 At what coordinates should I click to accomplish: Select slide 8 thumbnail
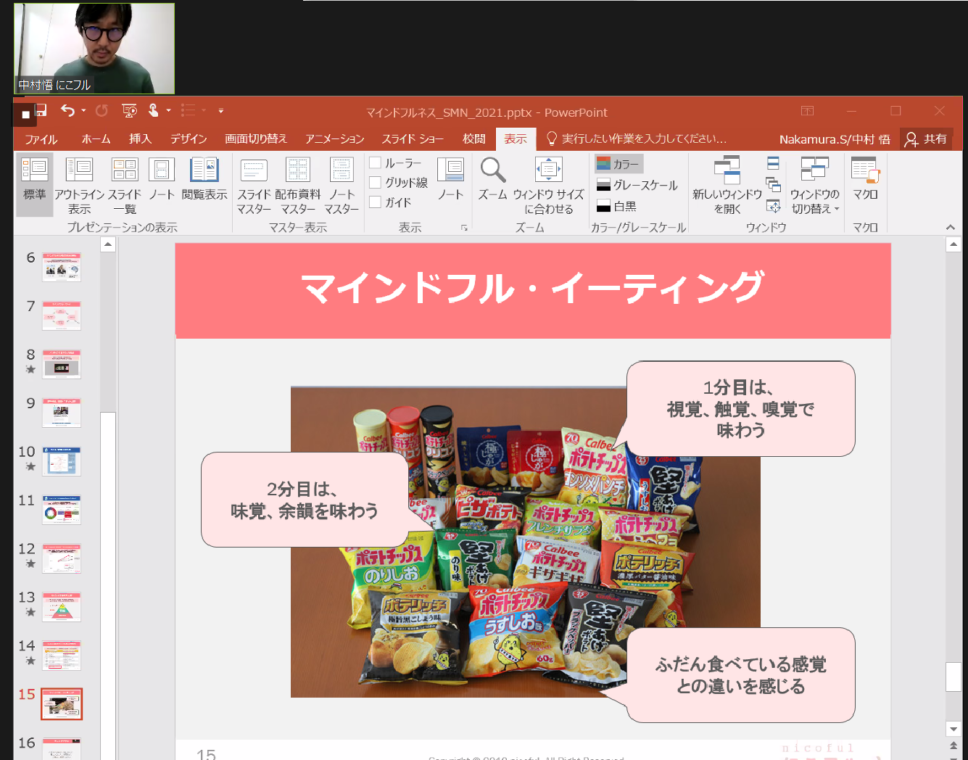tap(61, 364)
